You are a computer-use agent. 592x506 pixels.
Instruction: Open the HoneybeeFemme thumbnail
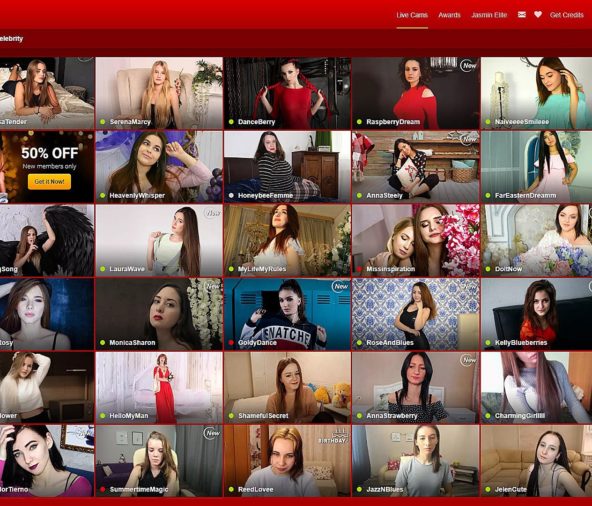pyautogui.click(x=287, y=167)
